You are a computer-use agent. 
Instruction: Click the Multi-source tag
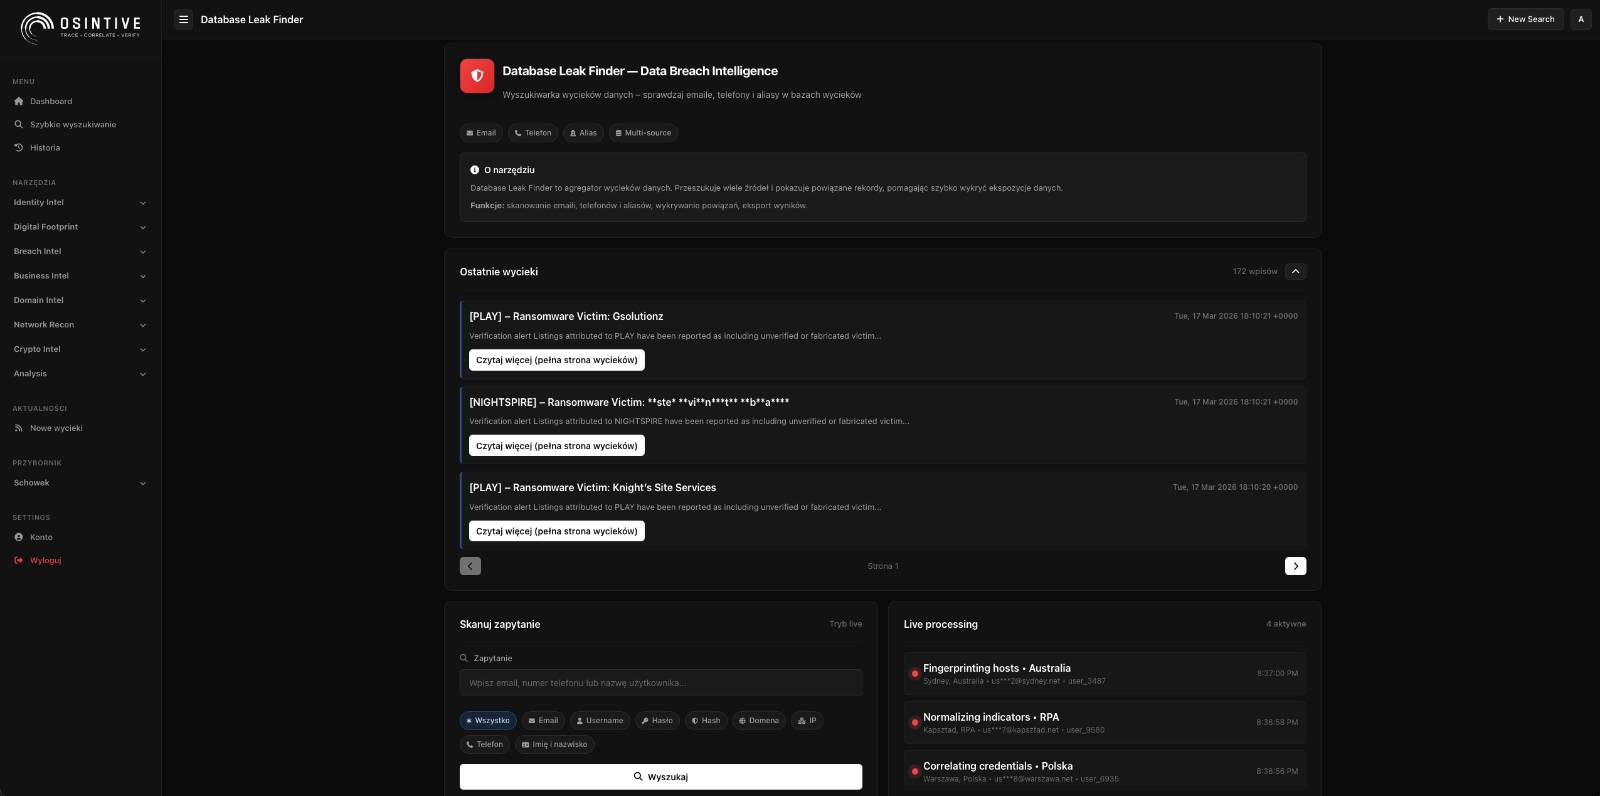click(643, 133)
